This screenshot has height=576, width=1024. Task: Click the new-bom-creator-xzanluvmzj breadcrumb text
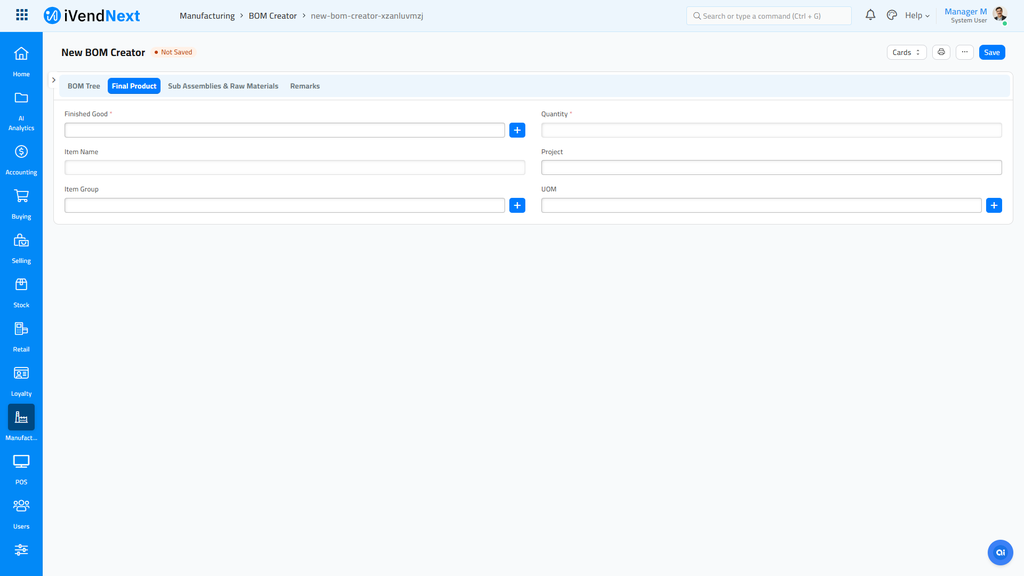(367, 16)
